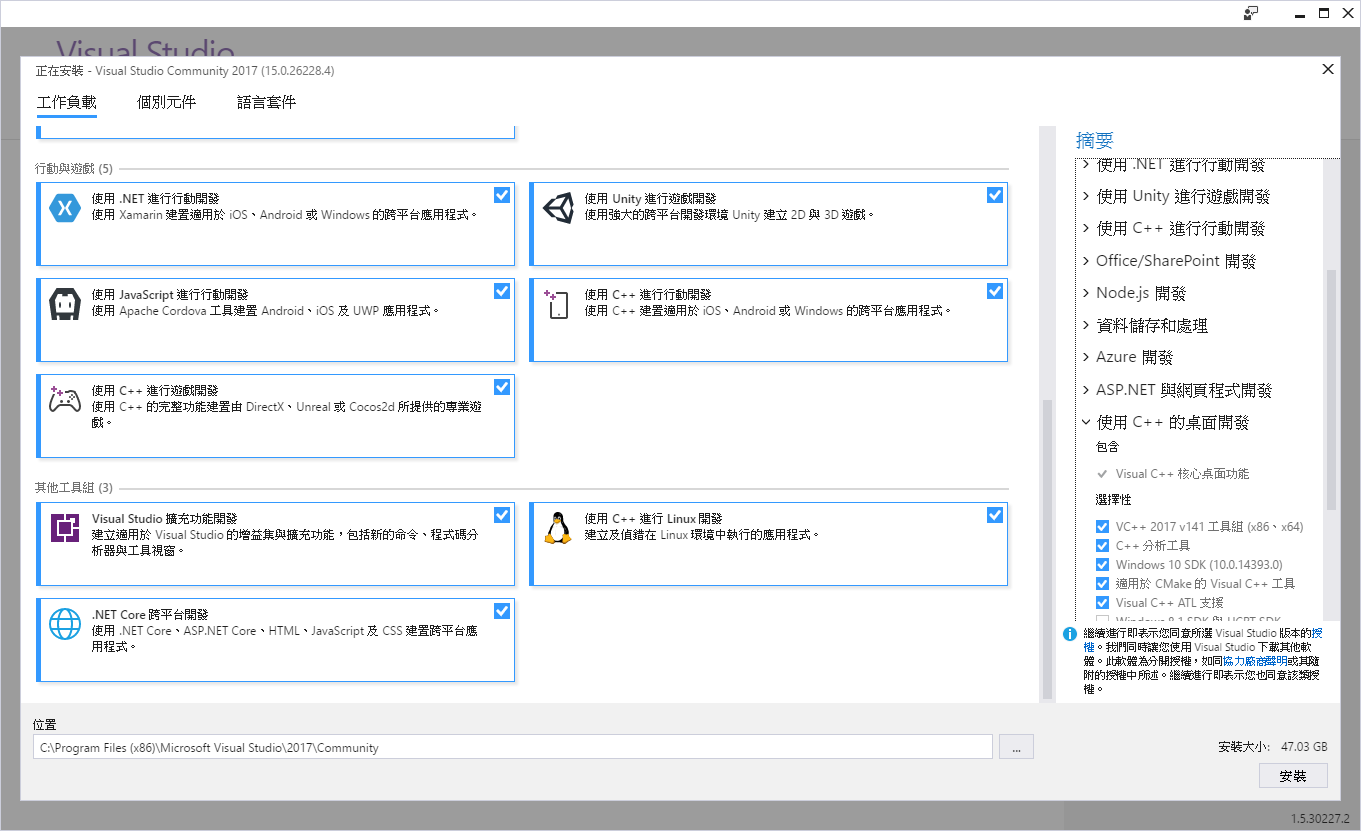Click the game controller icon for C++ games
Viewport: 1361px width, 831px height.
click(65, 399)
